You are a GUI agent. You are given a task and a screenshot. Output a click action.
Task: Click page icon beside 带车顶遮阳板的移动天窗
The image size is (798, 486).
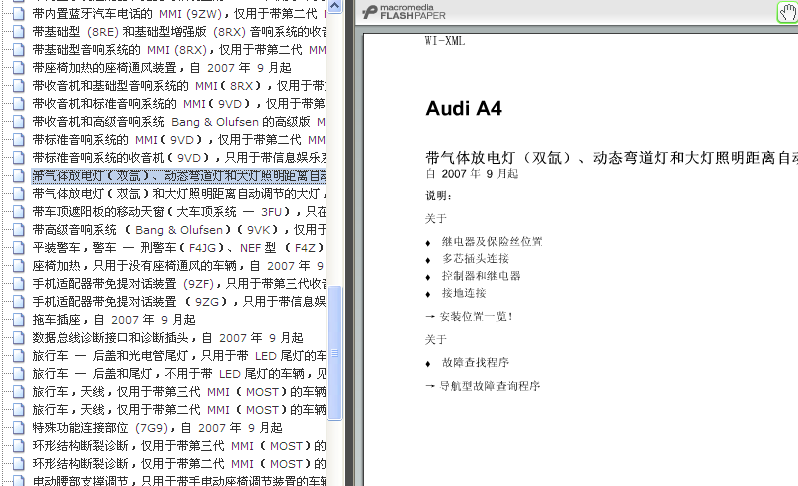tap(18, 212)
